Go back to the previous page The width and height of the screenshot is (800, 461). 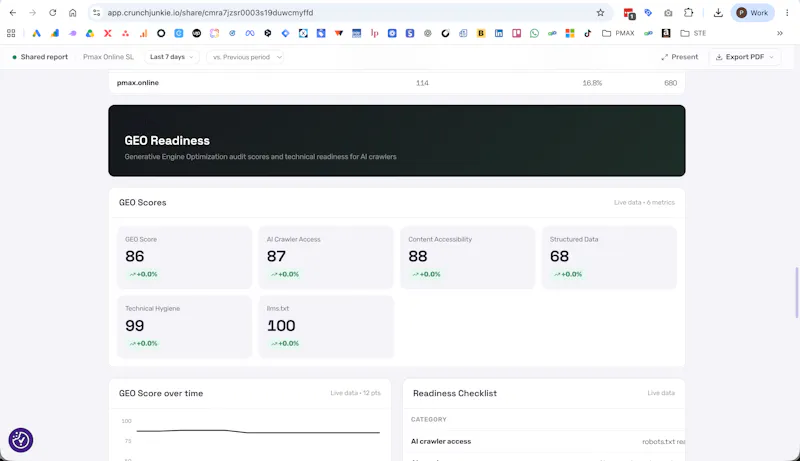[13, 13]
